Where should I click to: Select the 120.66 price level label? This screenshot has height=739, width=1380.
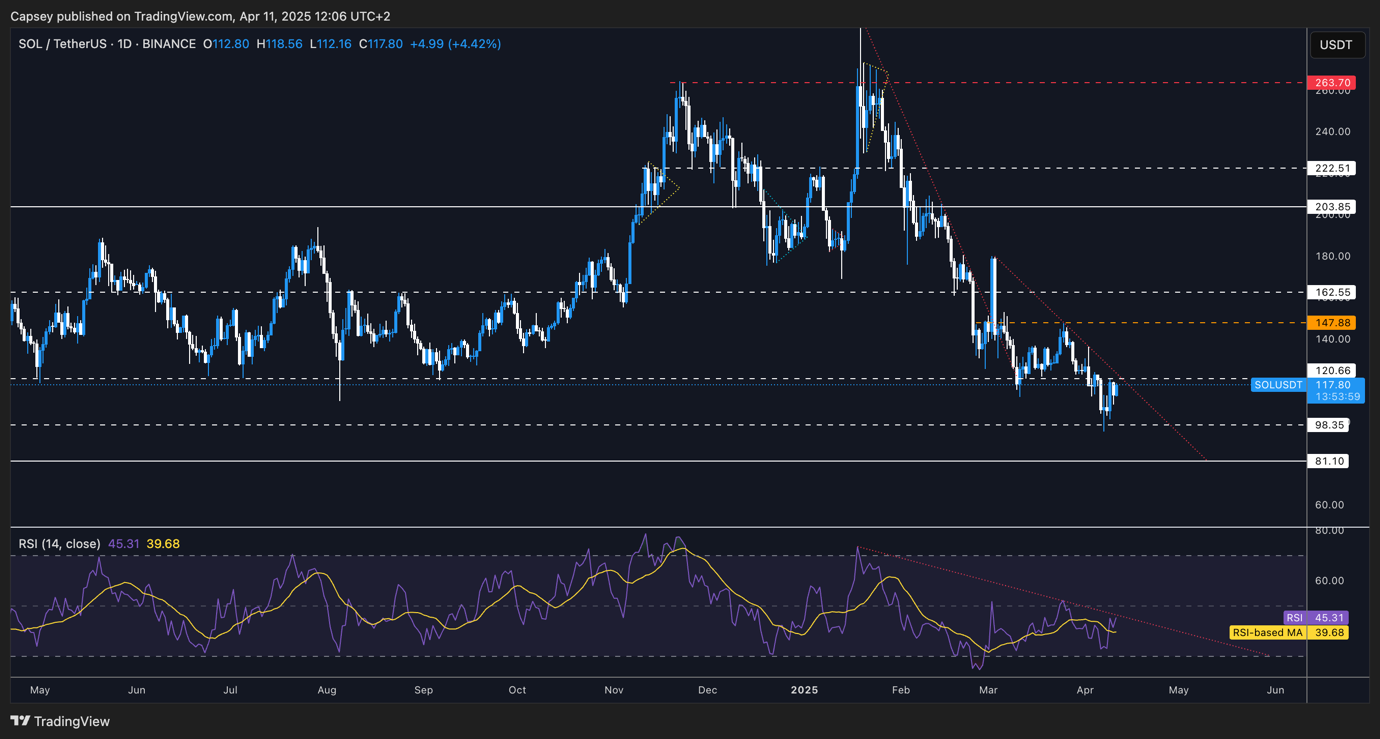(x=1332, y=370)
